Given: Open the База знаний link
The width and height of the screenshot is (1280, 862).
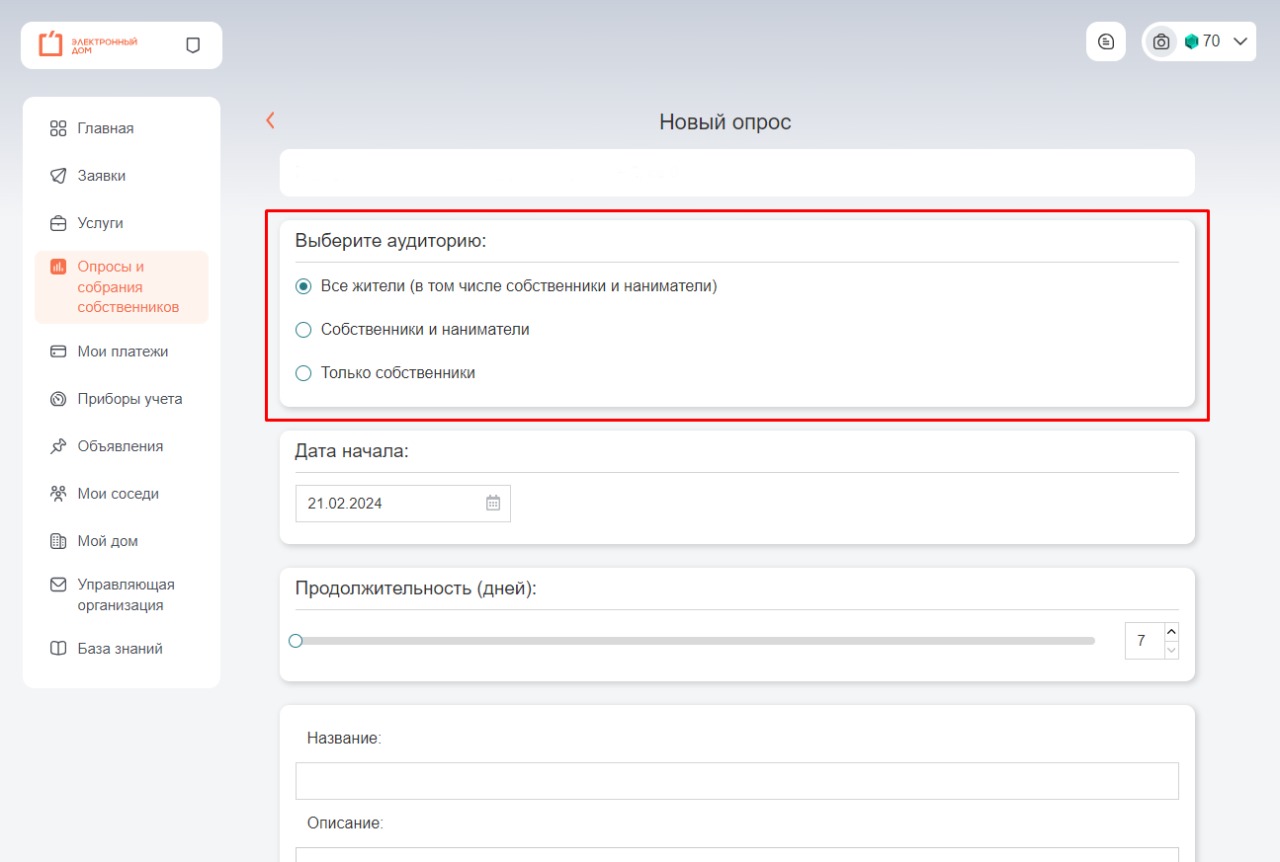Looking at the screenshot, I should pyautogui.click(x=119, y=649).
